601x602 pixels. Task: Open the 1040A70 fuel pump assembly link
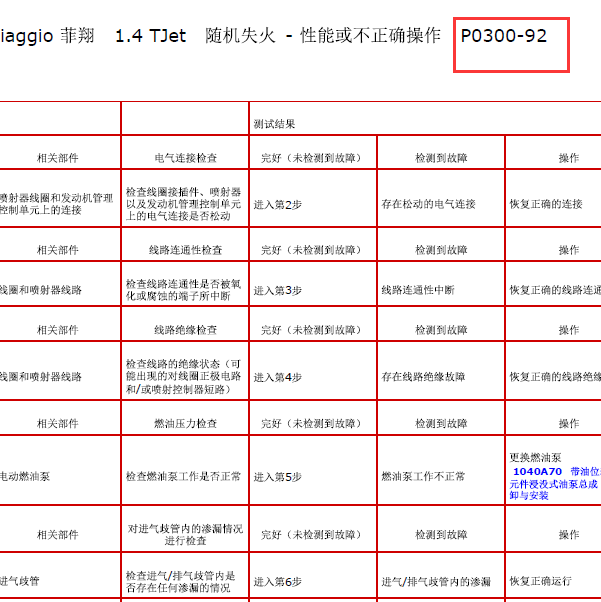point(555,483)
